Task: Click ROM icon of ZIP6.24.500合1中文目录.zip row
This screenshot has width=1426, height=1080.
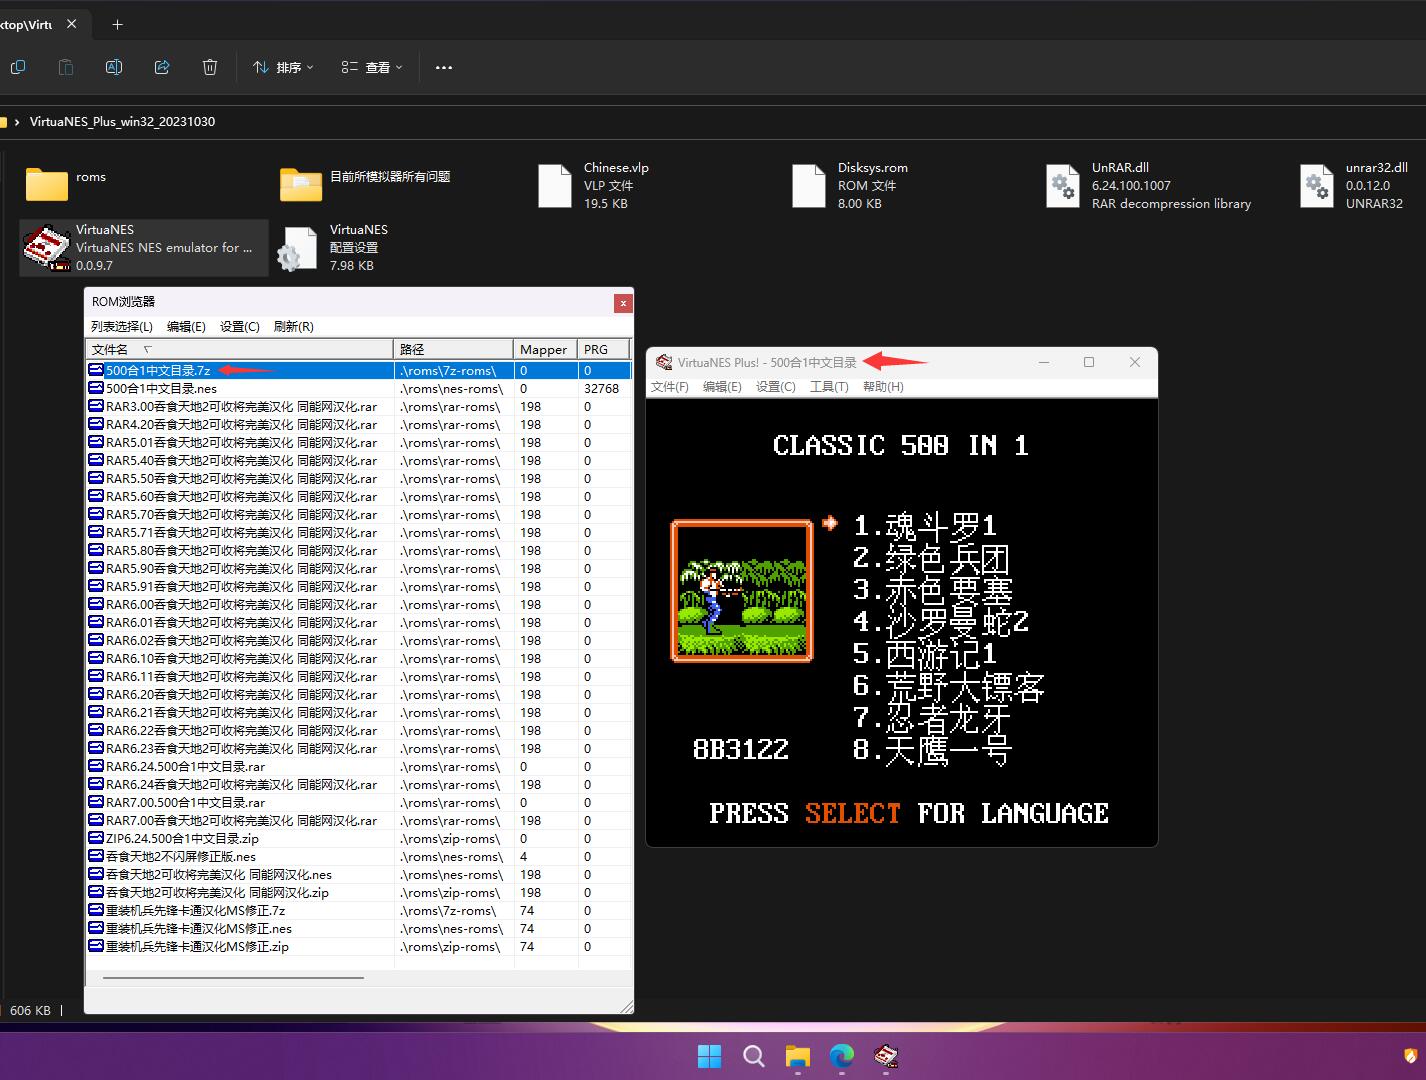Action: pos(96,838)
